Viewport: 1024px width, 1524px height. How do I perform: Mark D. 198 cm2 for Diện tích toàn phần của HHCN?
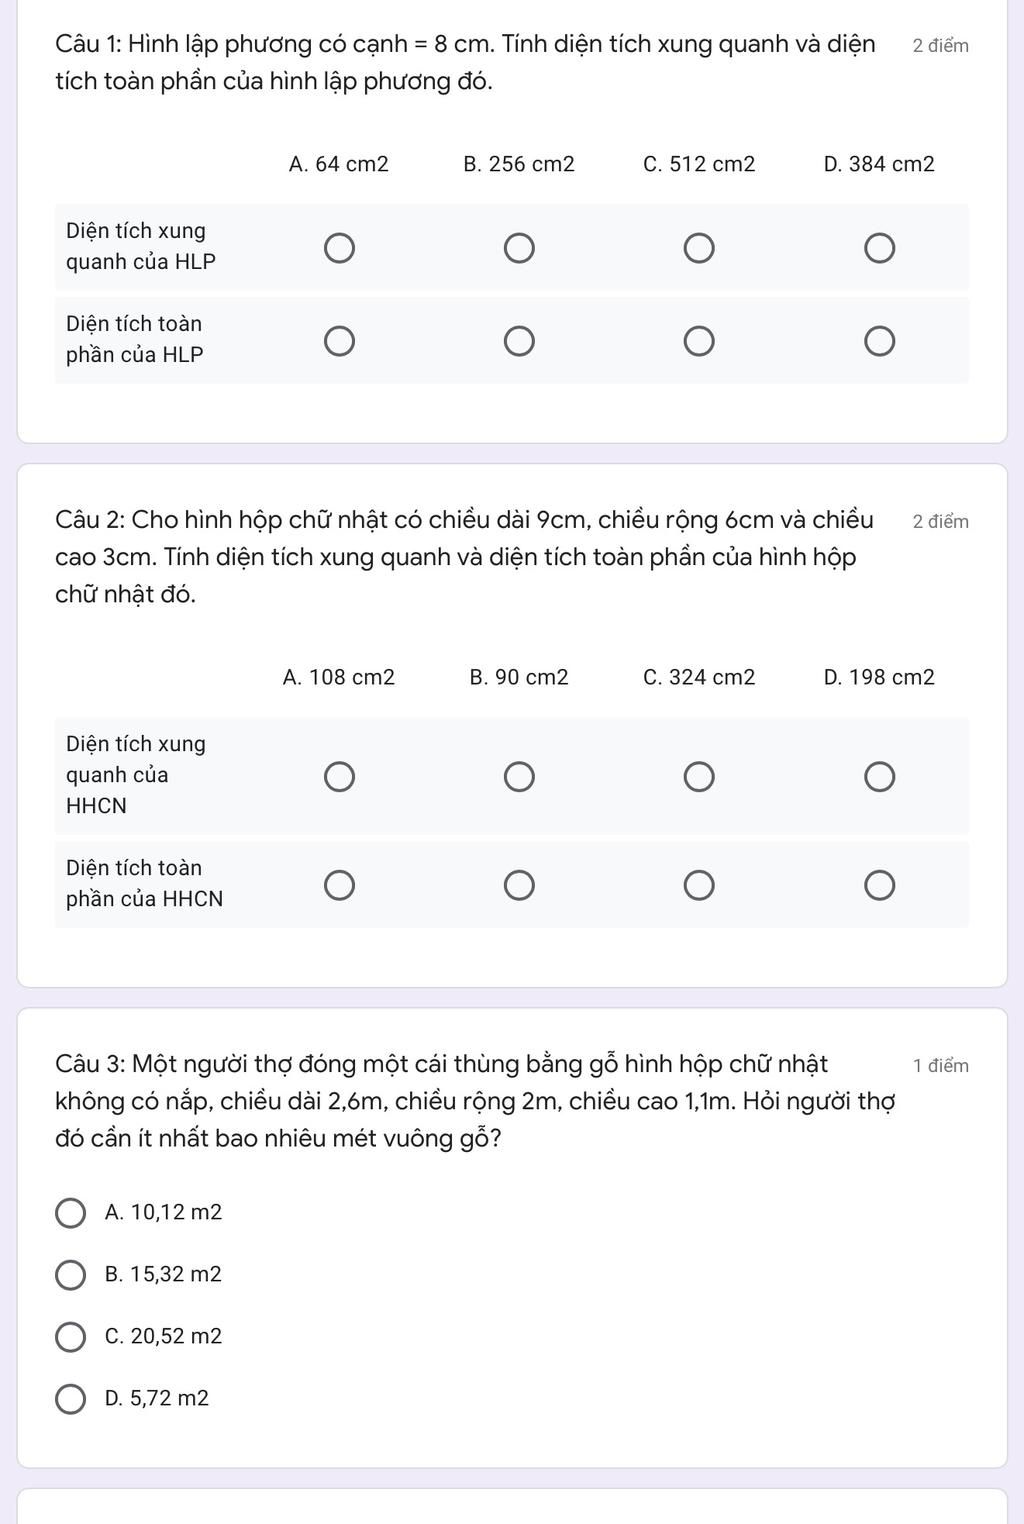coord(880,885)
